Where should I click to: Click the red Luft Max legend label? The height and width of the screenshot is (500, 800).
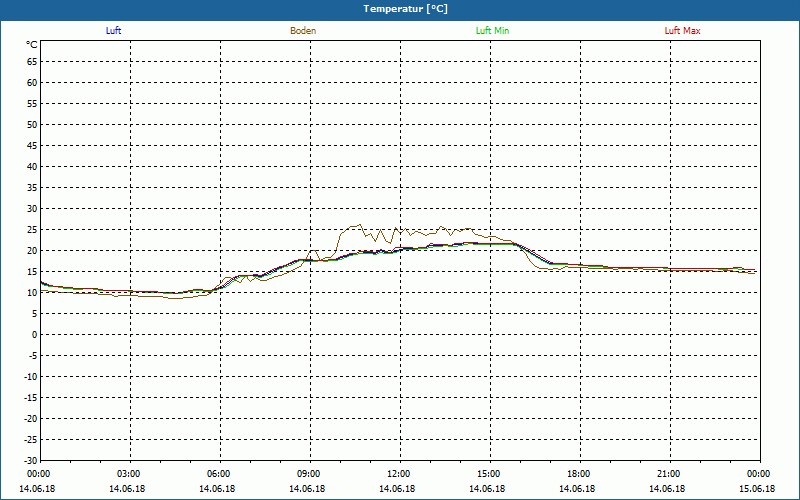pos(682,31)
